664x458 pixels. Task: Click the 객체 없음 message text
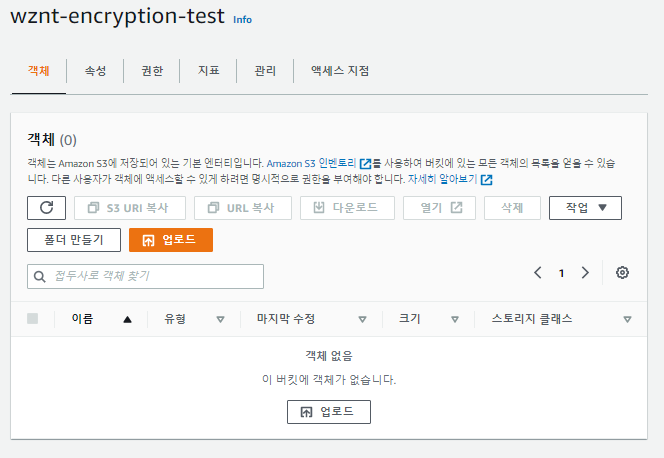click(329, 356)
